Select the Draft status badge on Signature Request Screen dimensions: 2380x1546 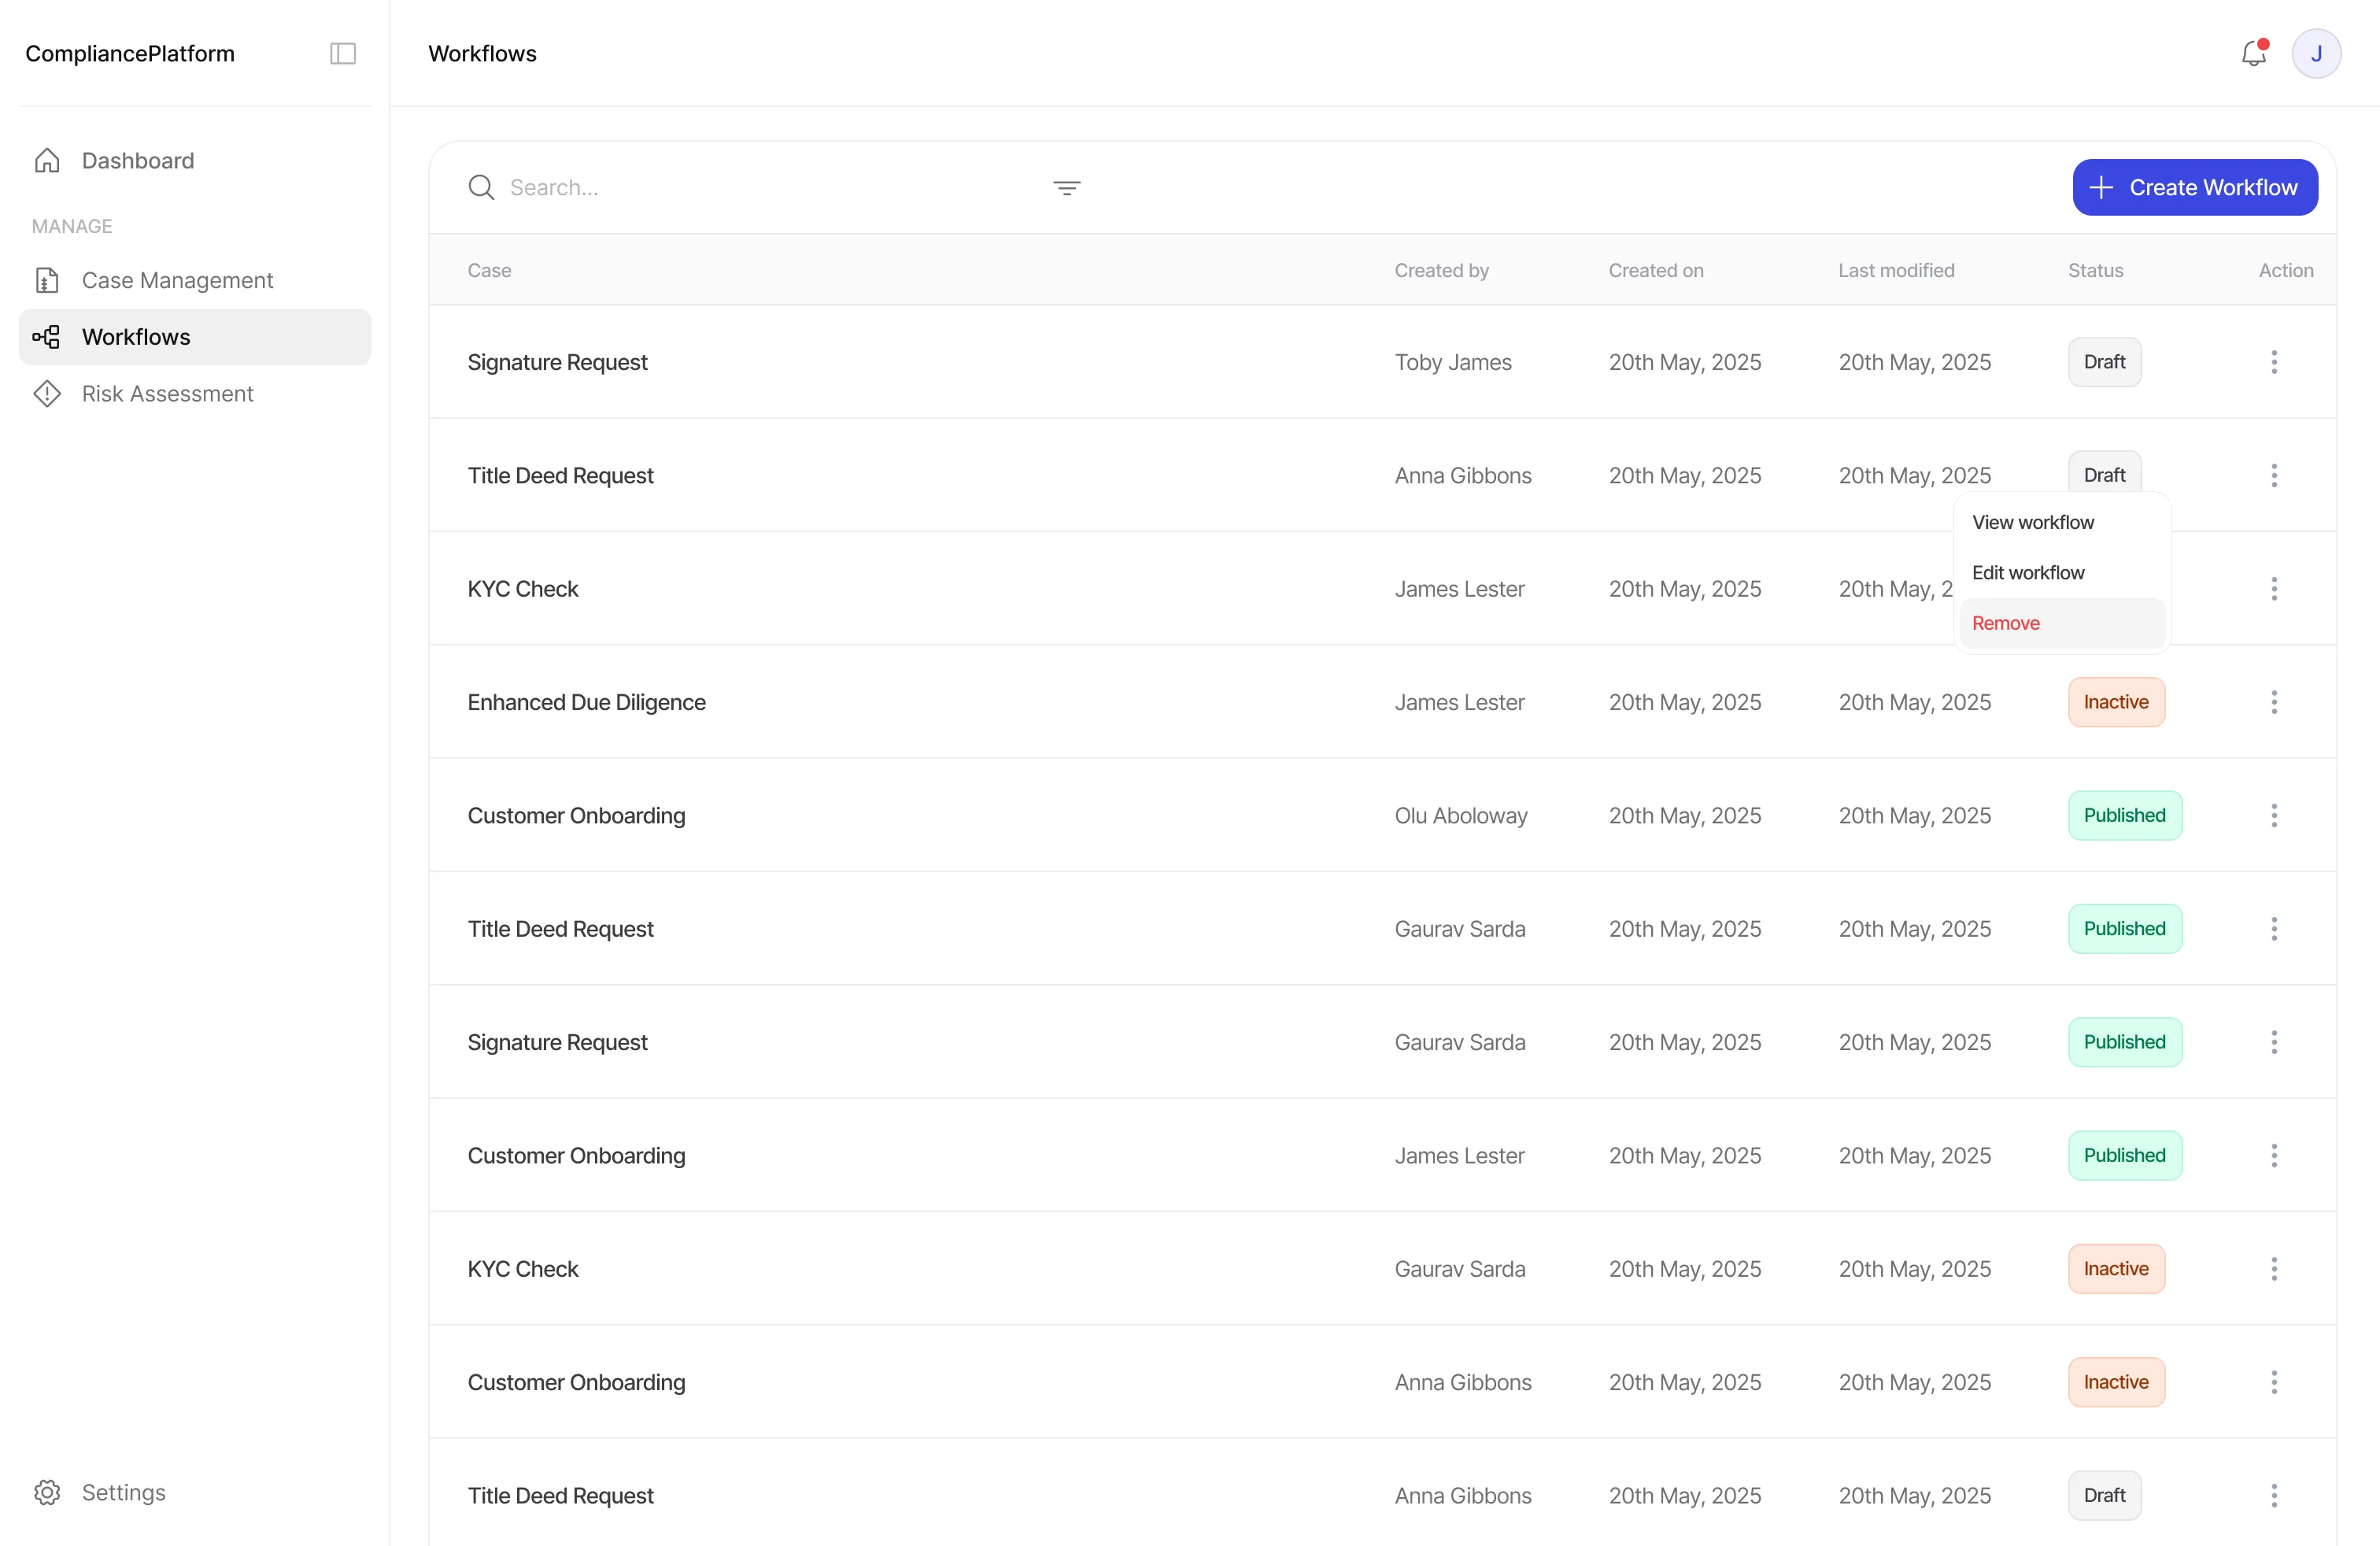[2104, 361]
